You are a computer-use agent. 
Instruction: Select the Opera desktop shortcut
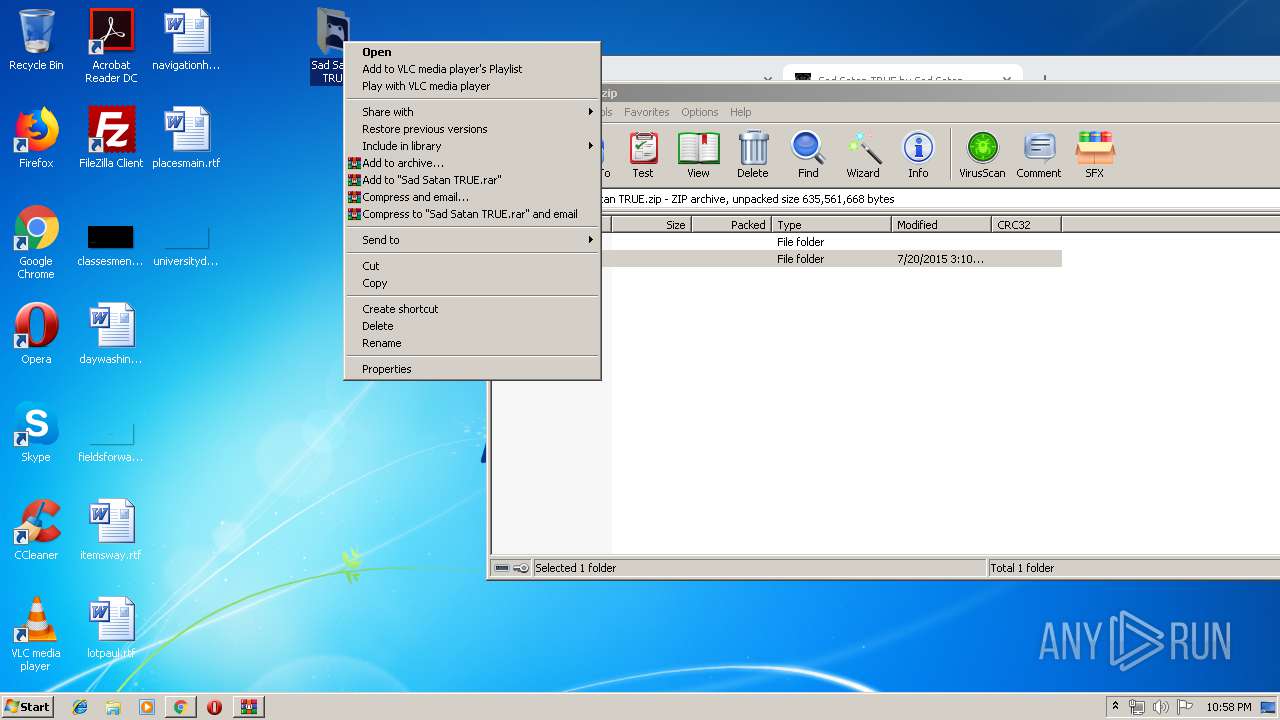pyautogui.click(x=36, y=334)
